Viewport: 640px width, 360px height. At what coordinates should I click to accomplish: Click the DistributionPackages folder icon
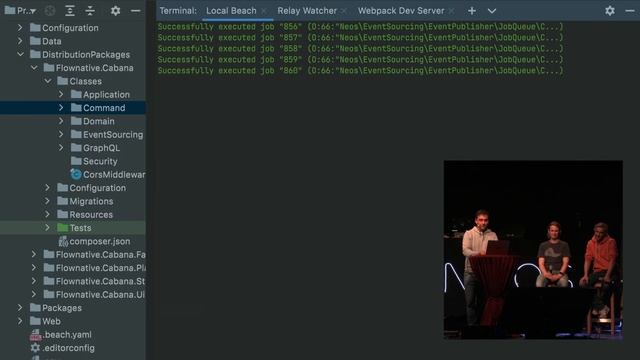click(x=35, y=54)
